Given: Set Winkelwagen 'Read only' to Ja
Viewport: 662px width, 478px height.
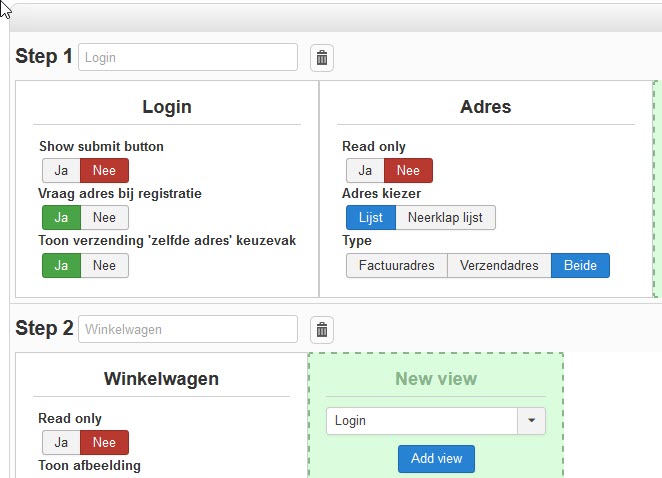Looking at the screenshot, I should pyautogui.click(x=61, y=442).
